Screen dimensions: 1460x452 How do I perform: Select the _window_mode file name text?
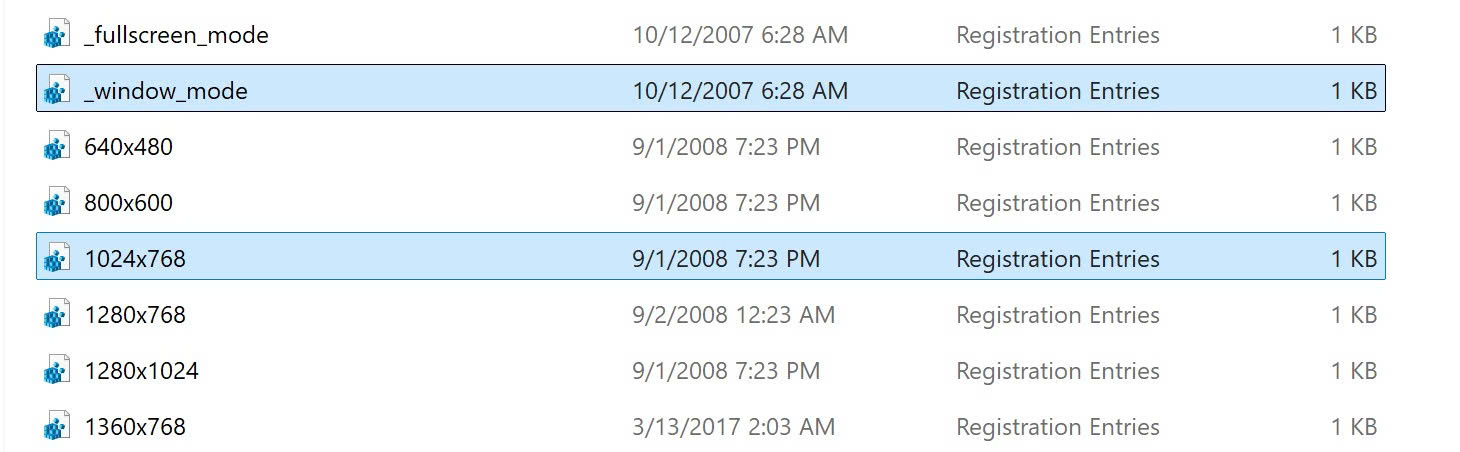166,92
